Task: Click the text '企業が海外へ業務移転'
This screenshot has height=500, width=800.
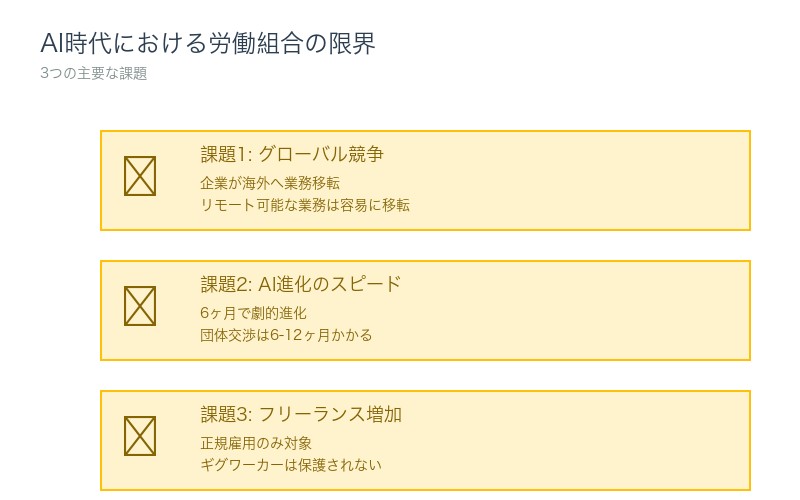Action: [x=270, y=183]
